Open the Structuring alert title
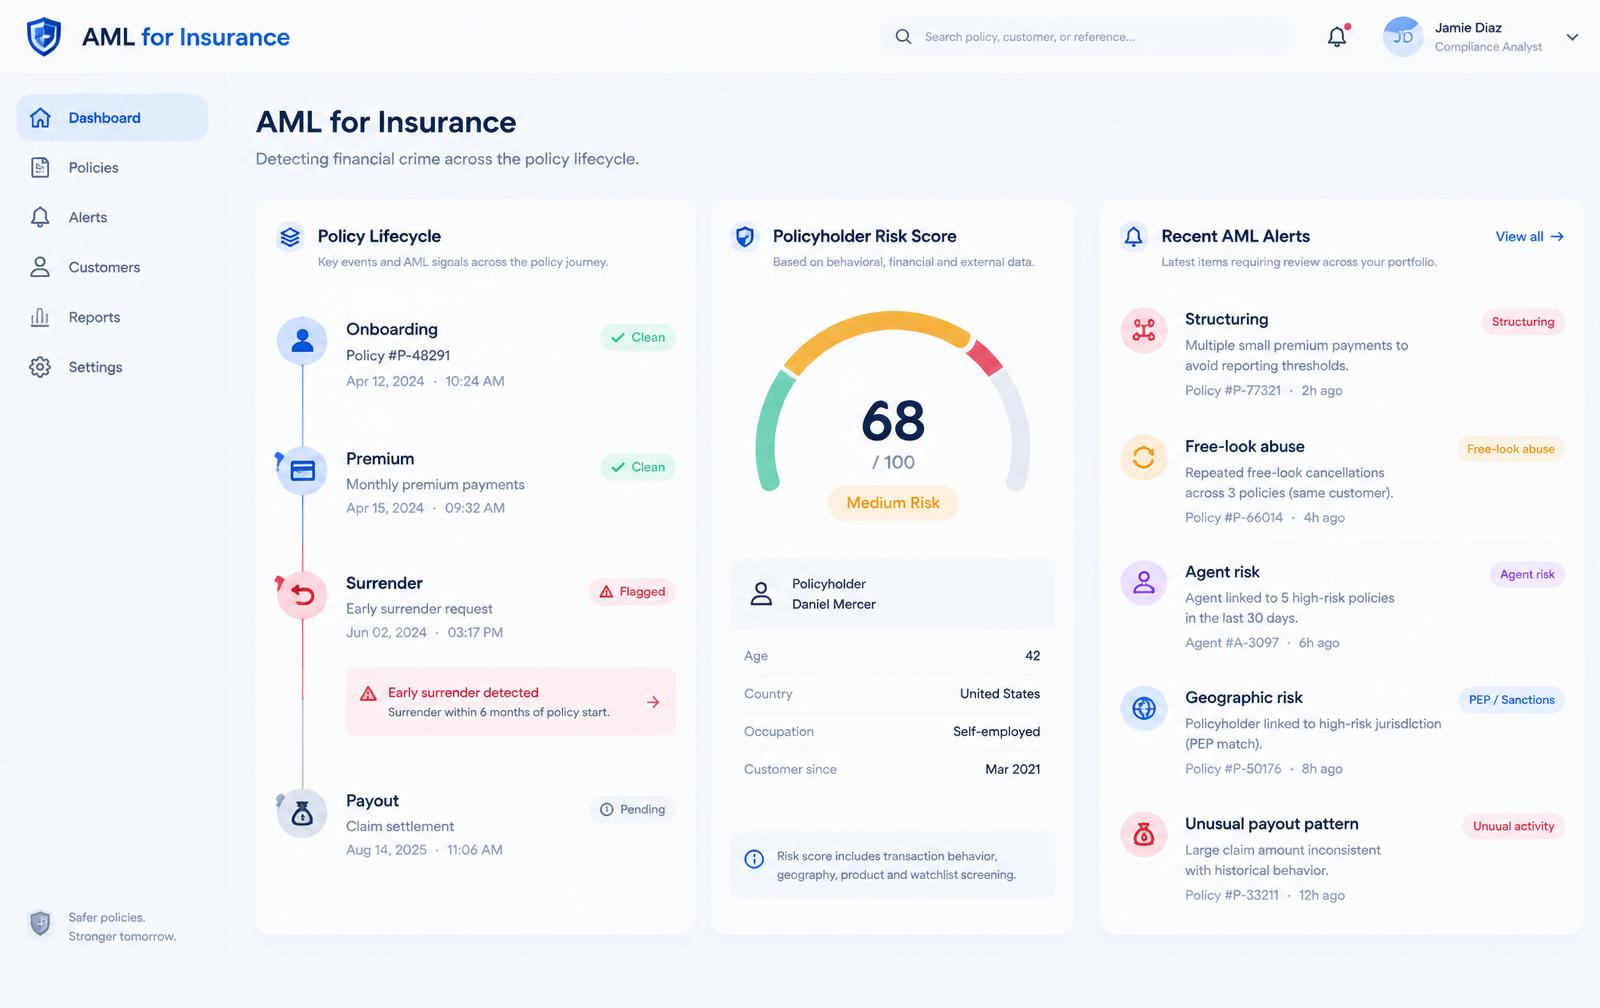Screen dimensions: 1600x1008 coord(1226,319)
